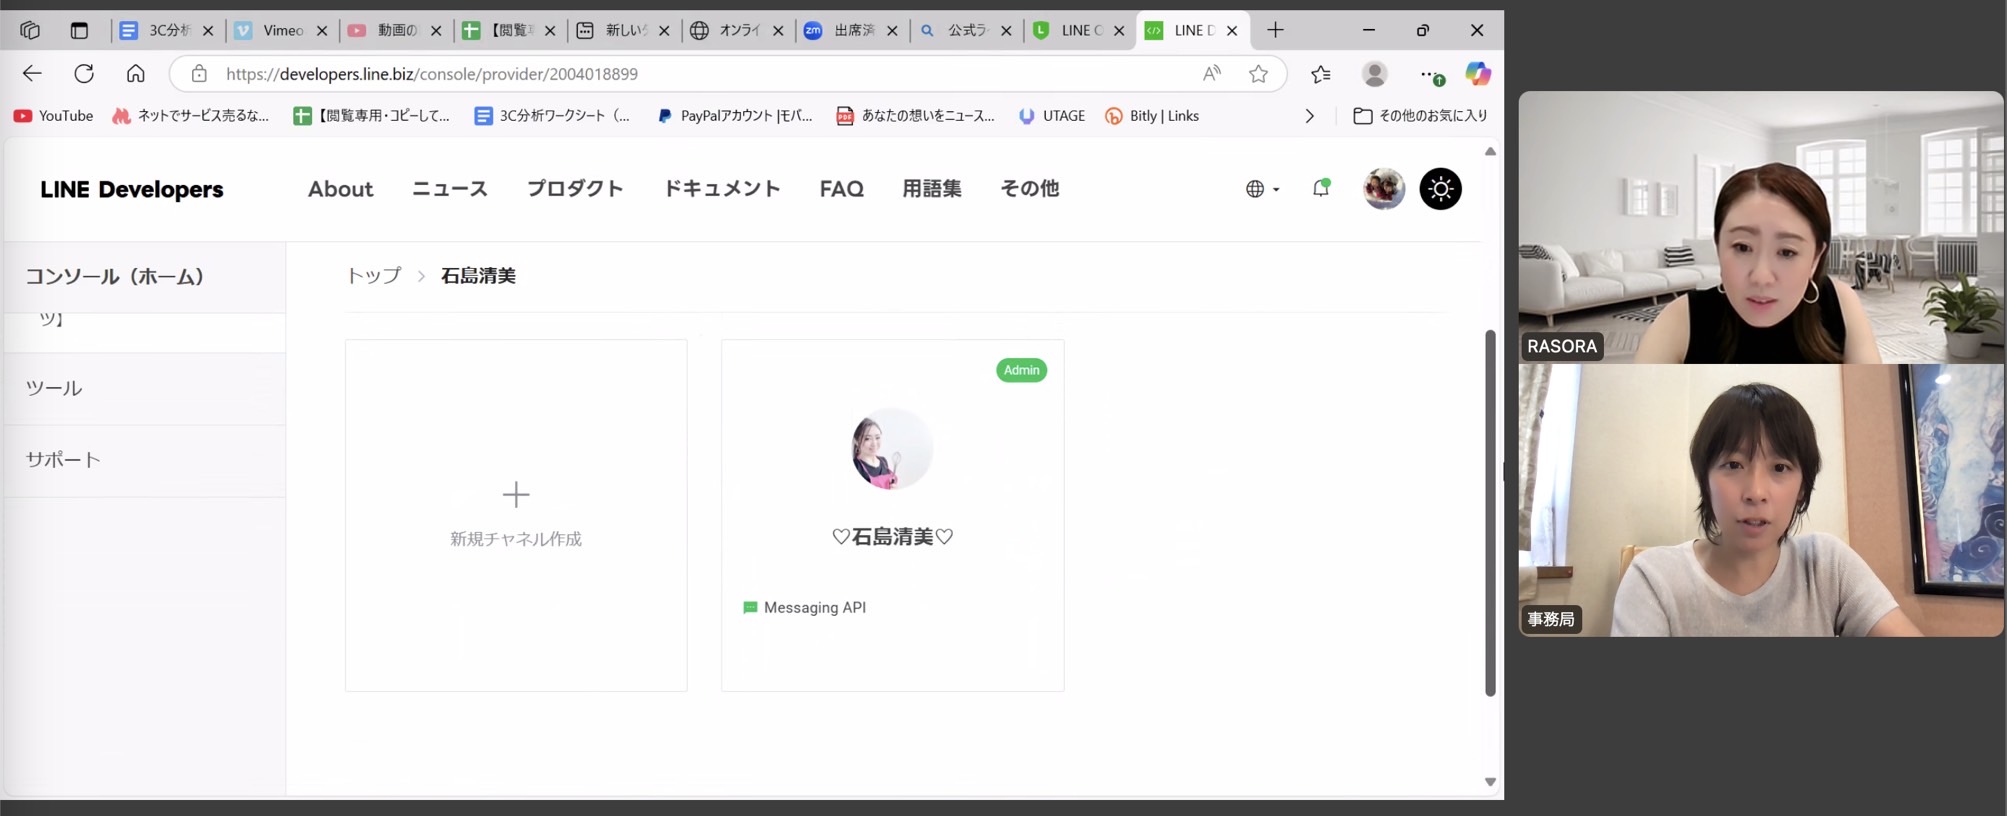The height and width of the screenshot is (816, 2007).
Task: Open the language globe dropdown
Action: (1262, 188)
